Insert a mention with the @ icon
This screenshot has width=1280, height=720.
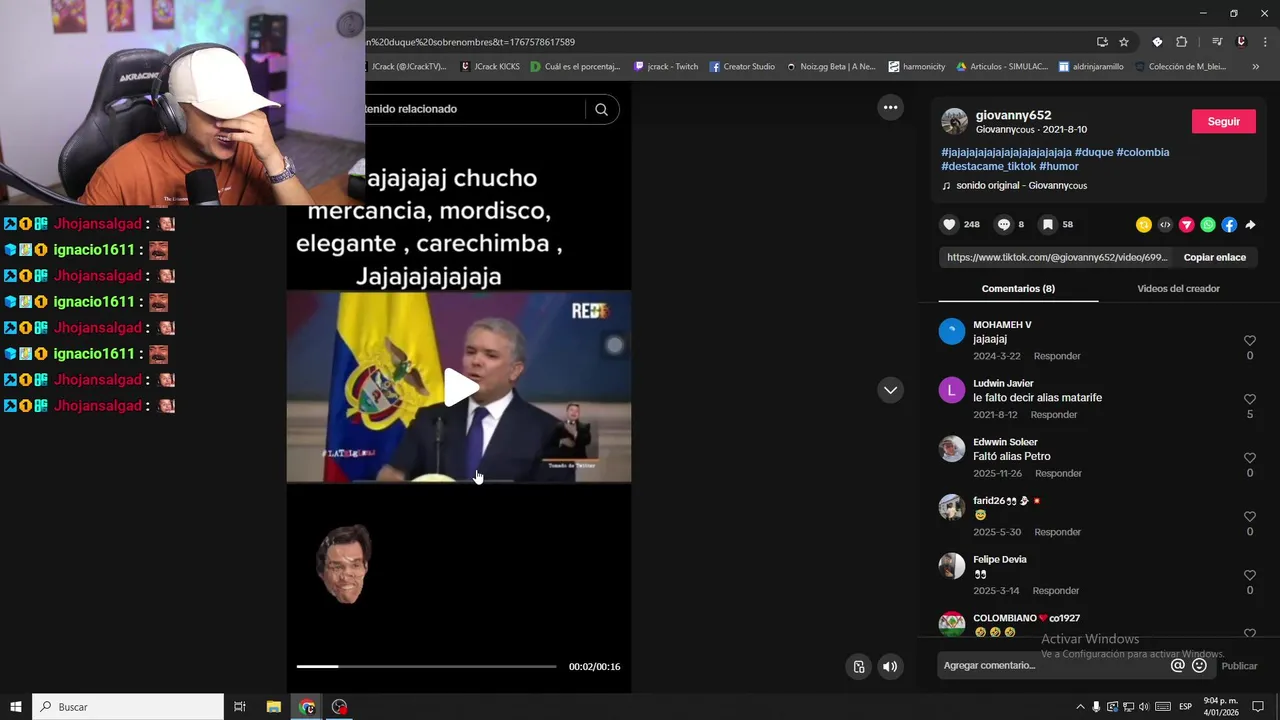pos(1177,666)
